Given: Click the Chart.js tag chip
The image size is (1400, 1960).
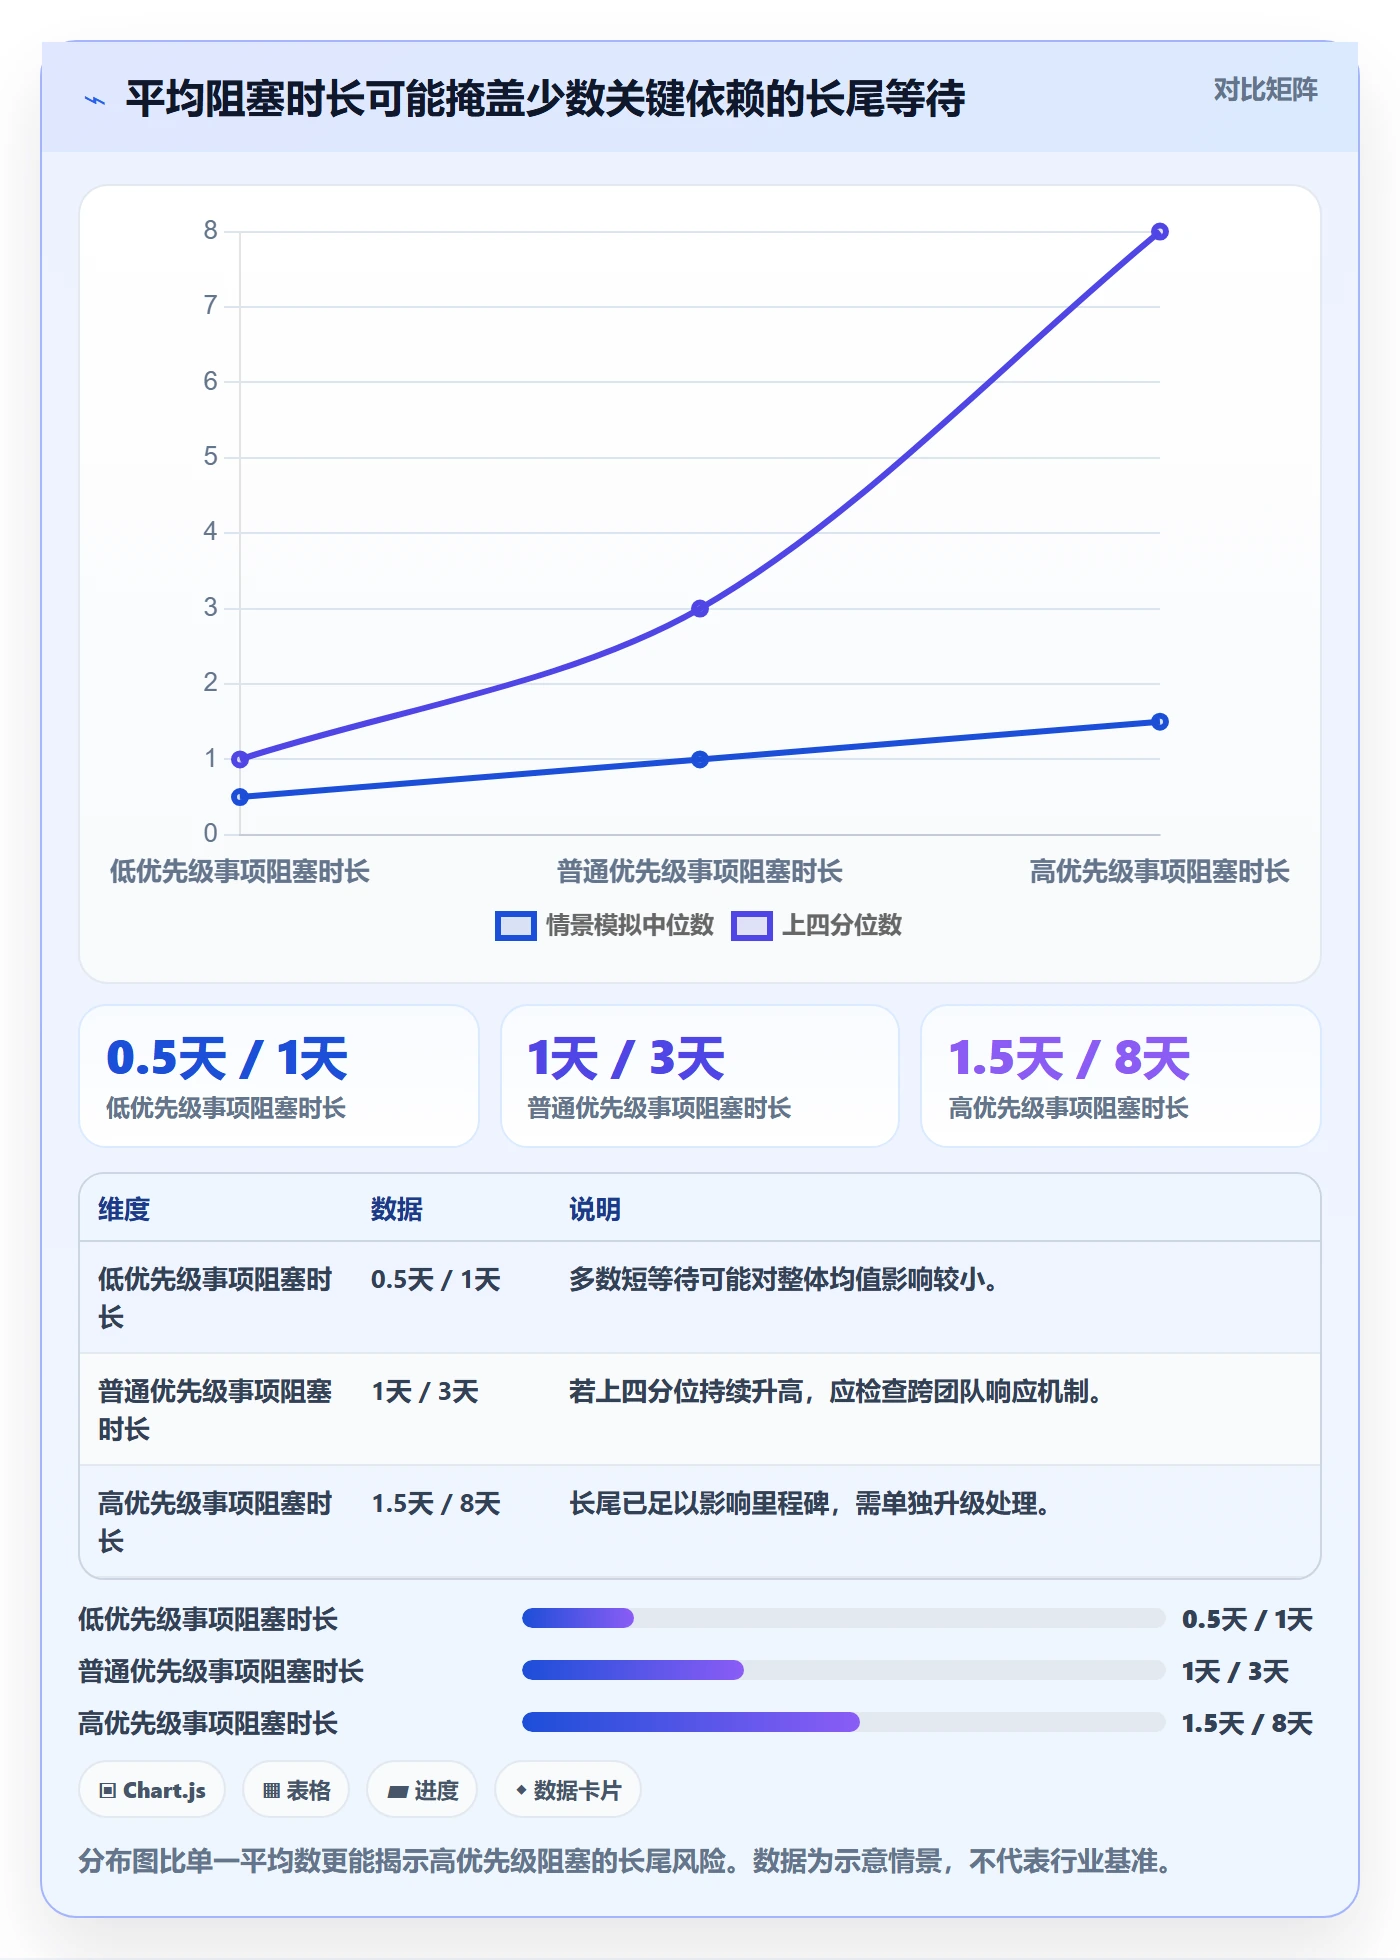Looking at the screenshot, I should click(152, 1790).
